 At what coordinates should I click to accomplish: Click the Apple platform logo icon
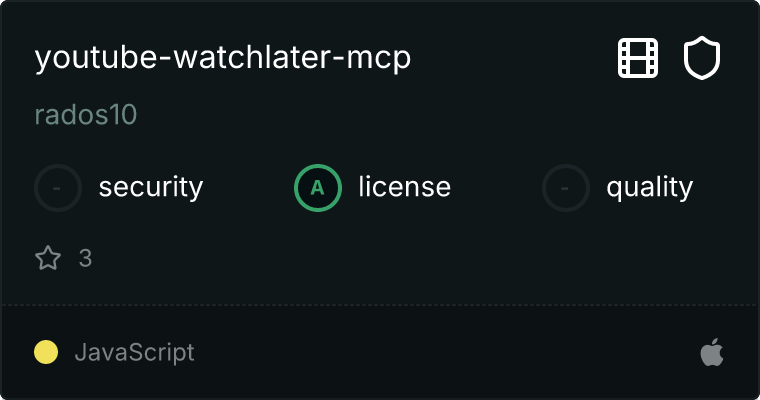712,352
